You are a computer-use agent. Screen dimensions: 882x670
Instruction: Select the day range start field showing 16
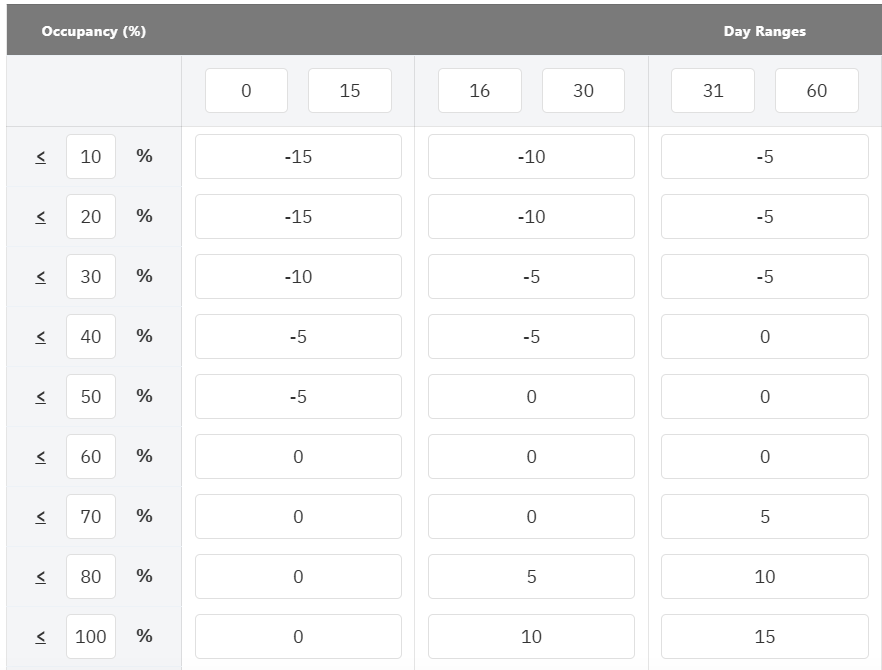[x=480, y=91]
